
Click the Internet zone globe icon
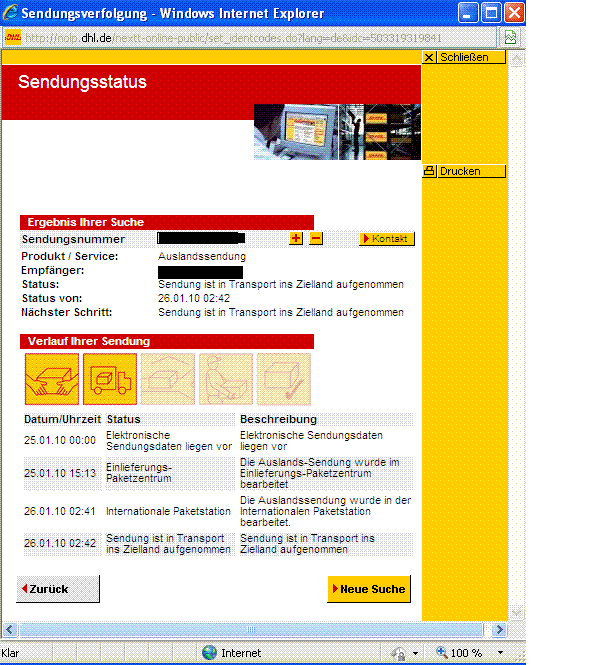(x=209, y=653)
